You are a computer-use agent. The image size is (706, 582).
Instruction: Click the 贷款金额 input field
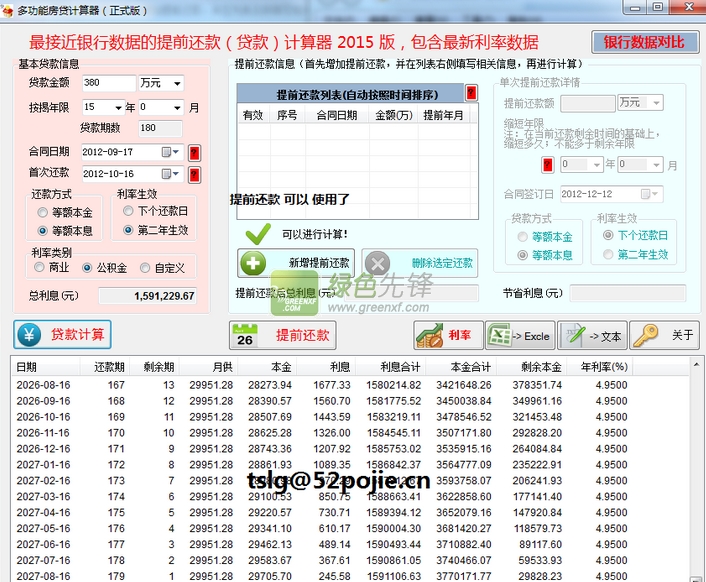point(109,83)
